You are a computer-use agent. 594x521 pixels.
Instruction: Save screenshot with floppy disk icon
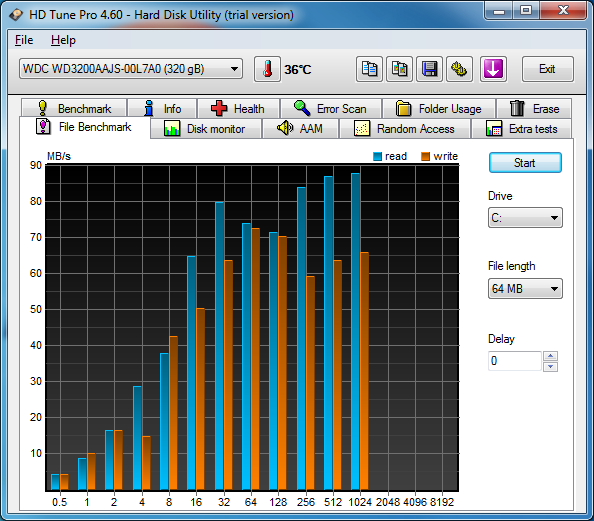pos(429,69)
